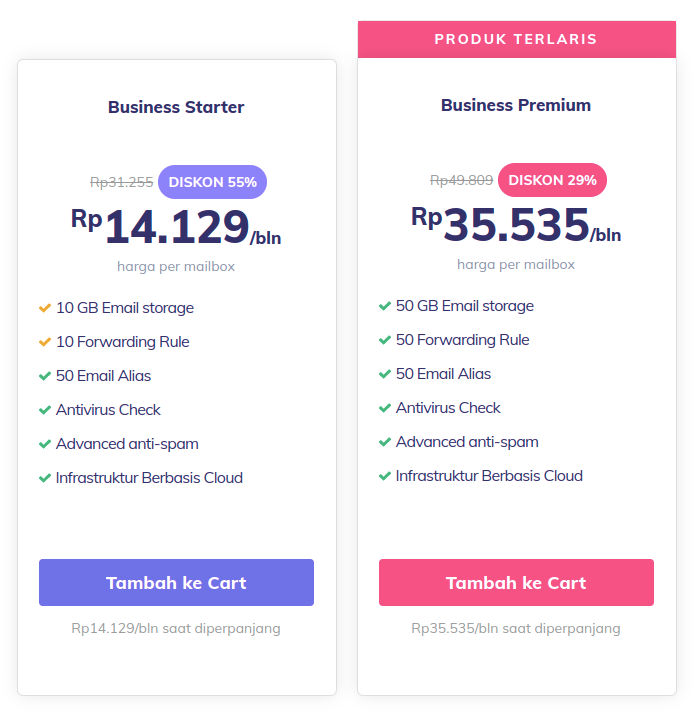This screenshot has width=698, height=718.
Task: Click the Starter plan's 50 Email Alias checkmark
Action: 44,376
